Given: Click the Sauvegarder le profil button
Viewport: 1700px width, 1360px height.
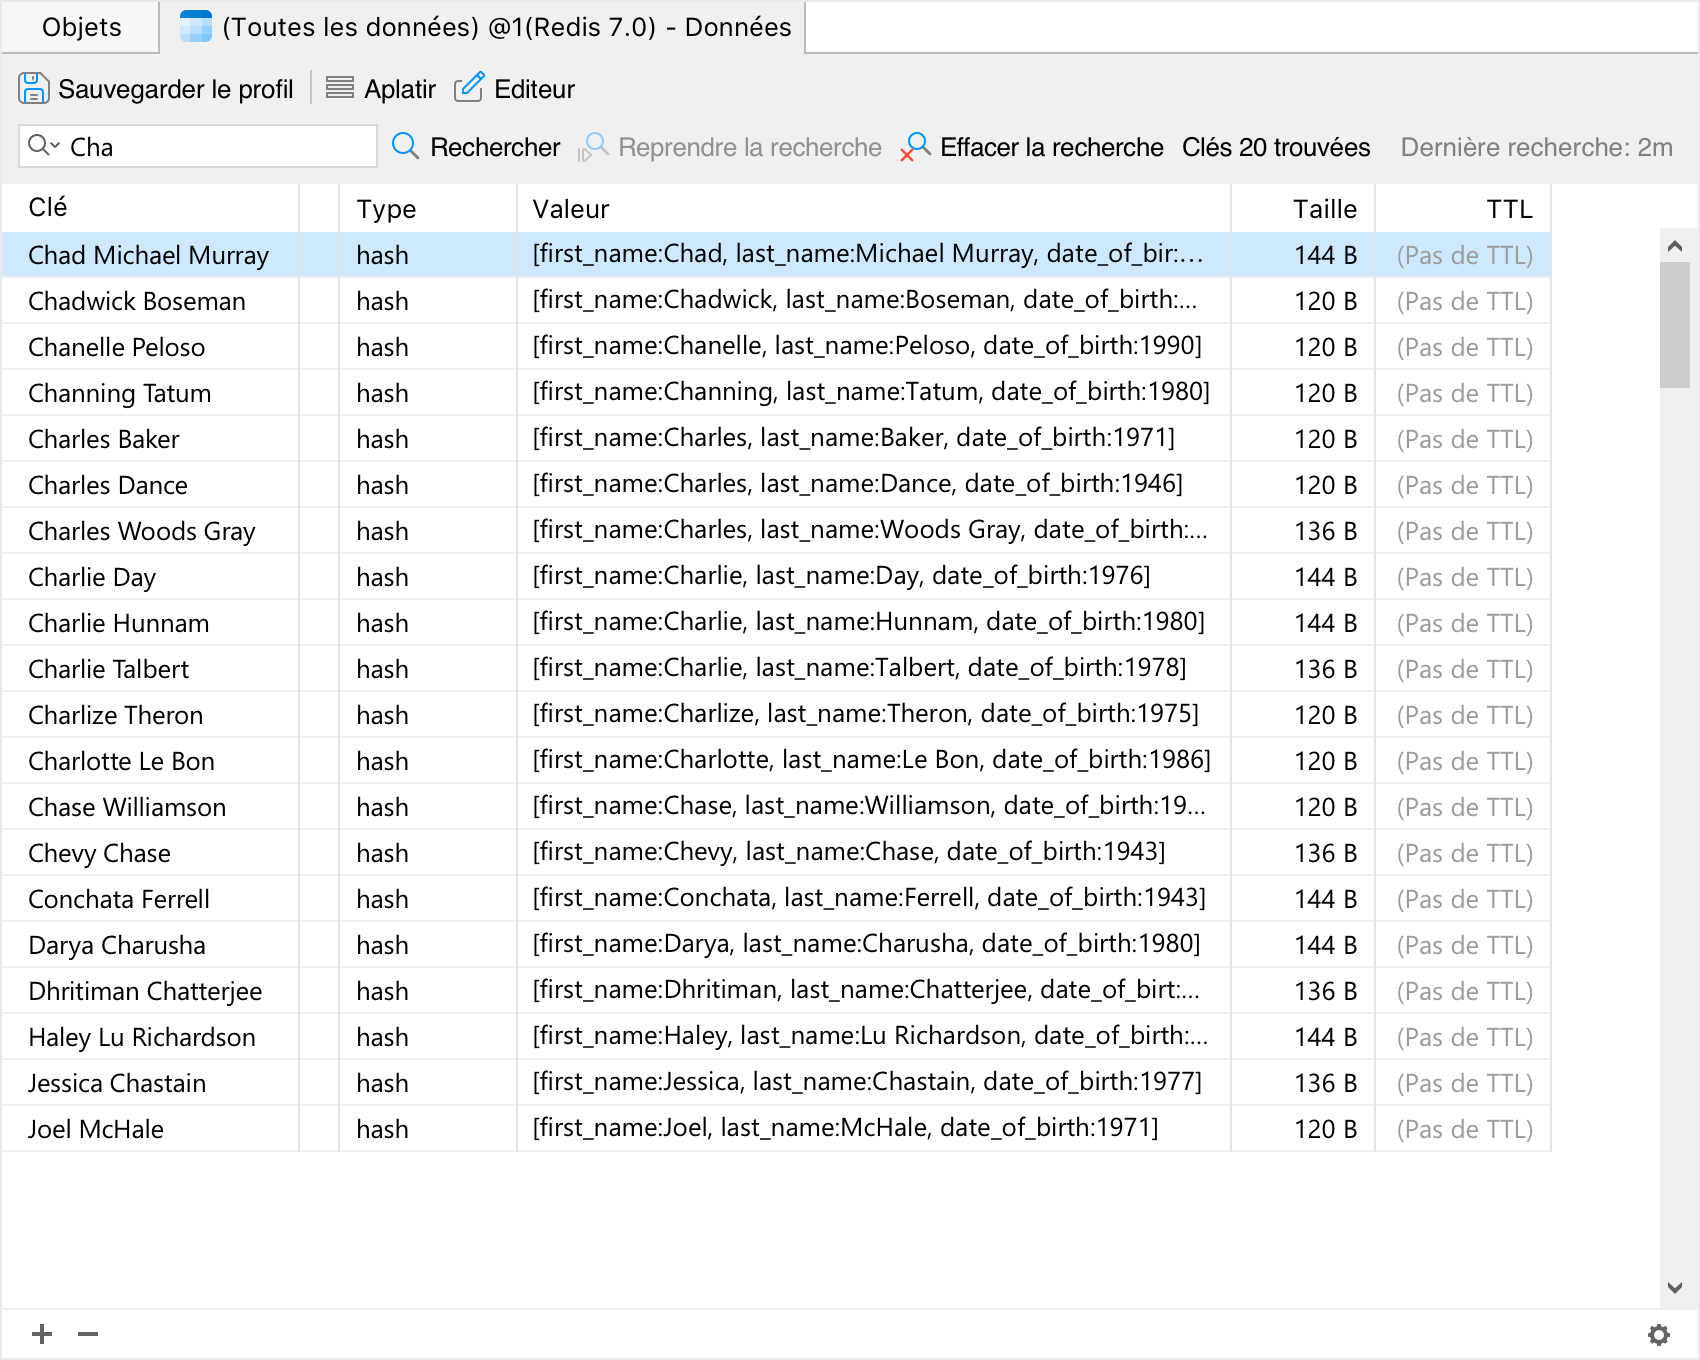Looking at the screenshot, I should tap(175, 89).
